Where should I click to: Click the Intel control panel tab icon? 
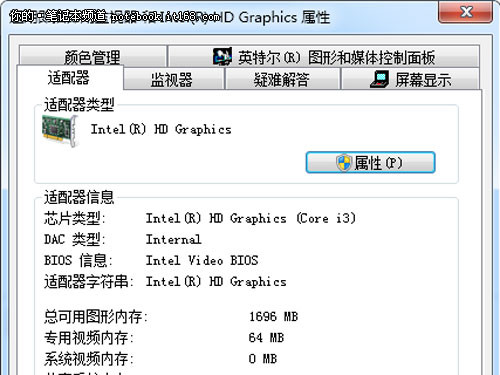tap(222, 57)
